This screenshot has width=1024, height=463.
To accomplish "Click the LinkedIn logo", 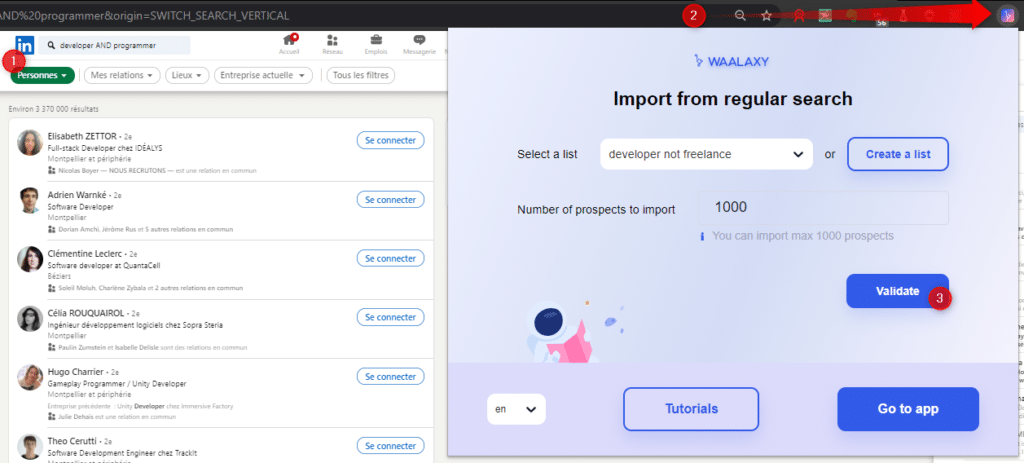I will point(24,45).
